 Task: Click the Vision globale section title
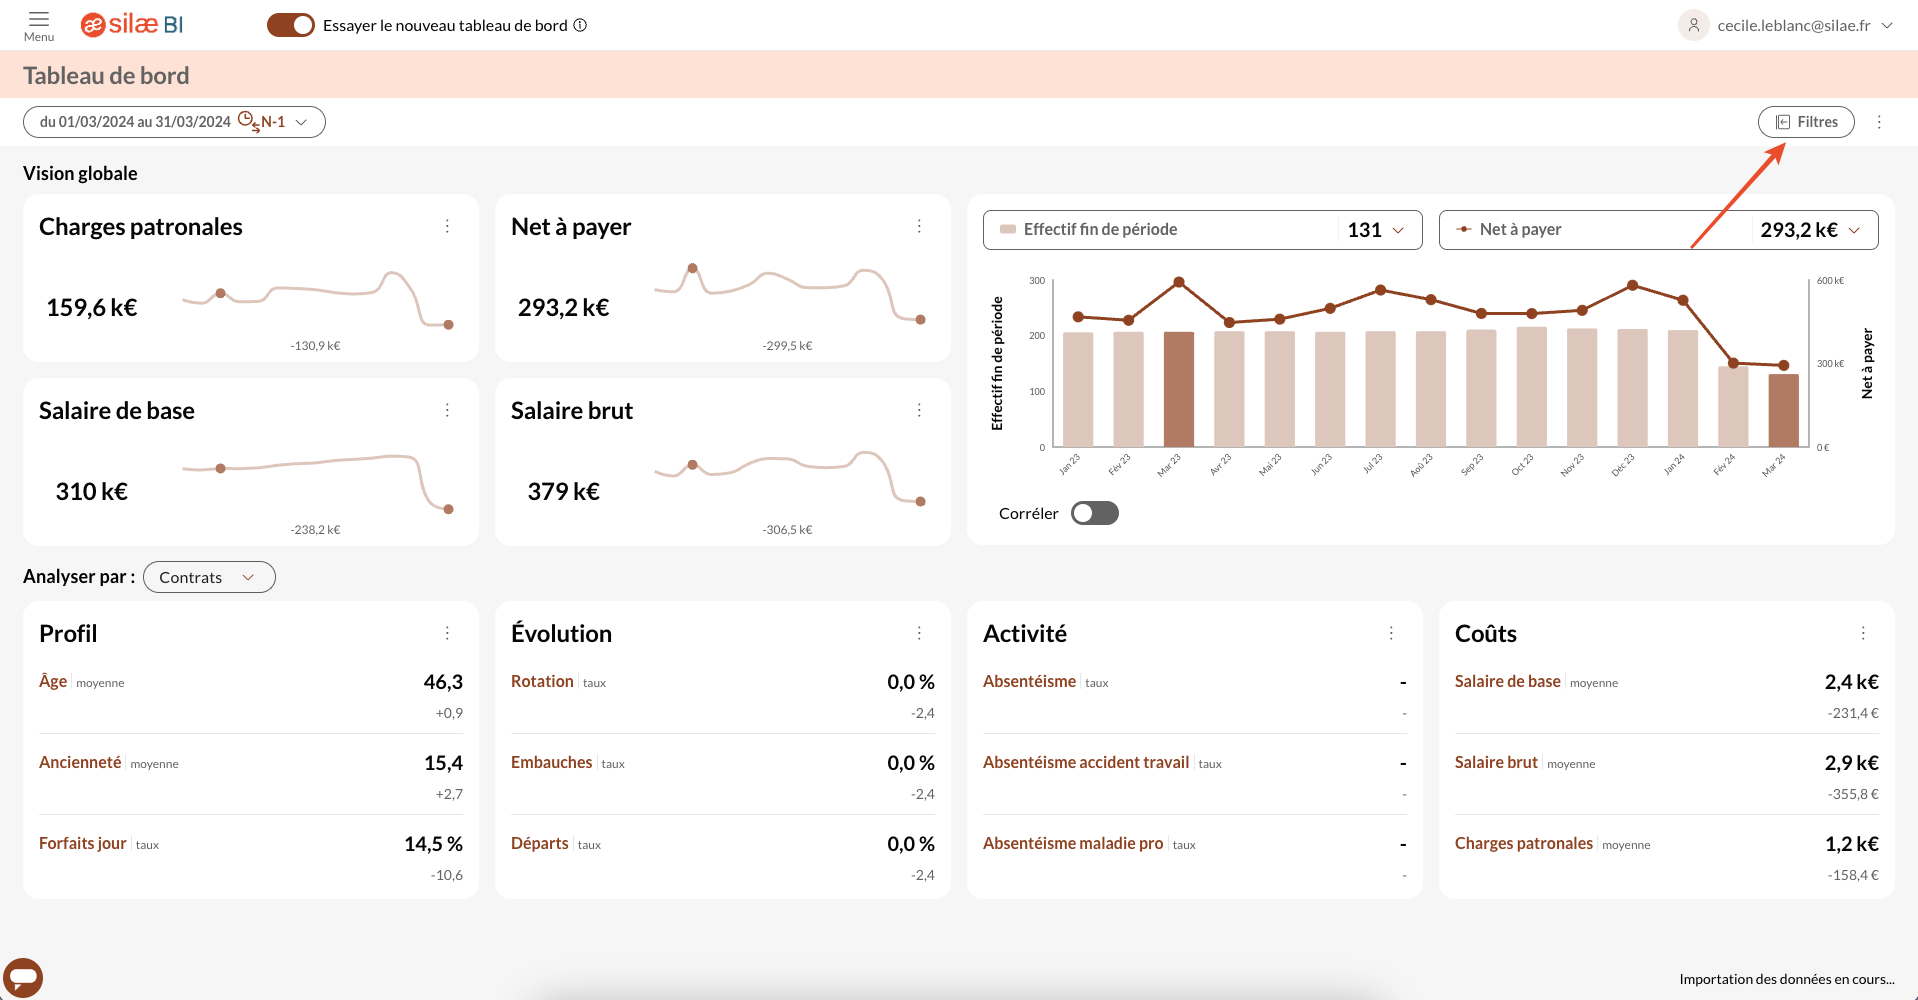point(80,173)
